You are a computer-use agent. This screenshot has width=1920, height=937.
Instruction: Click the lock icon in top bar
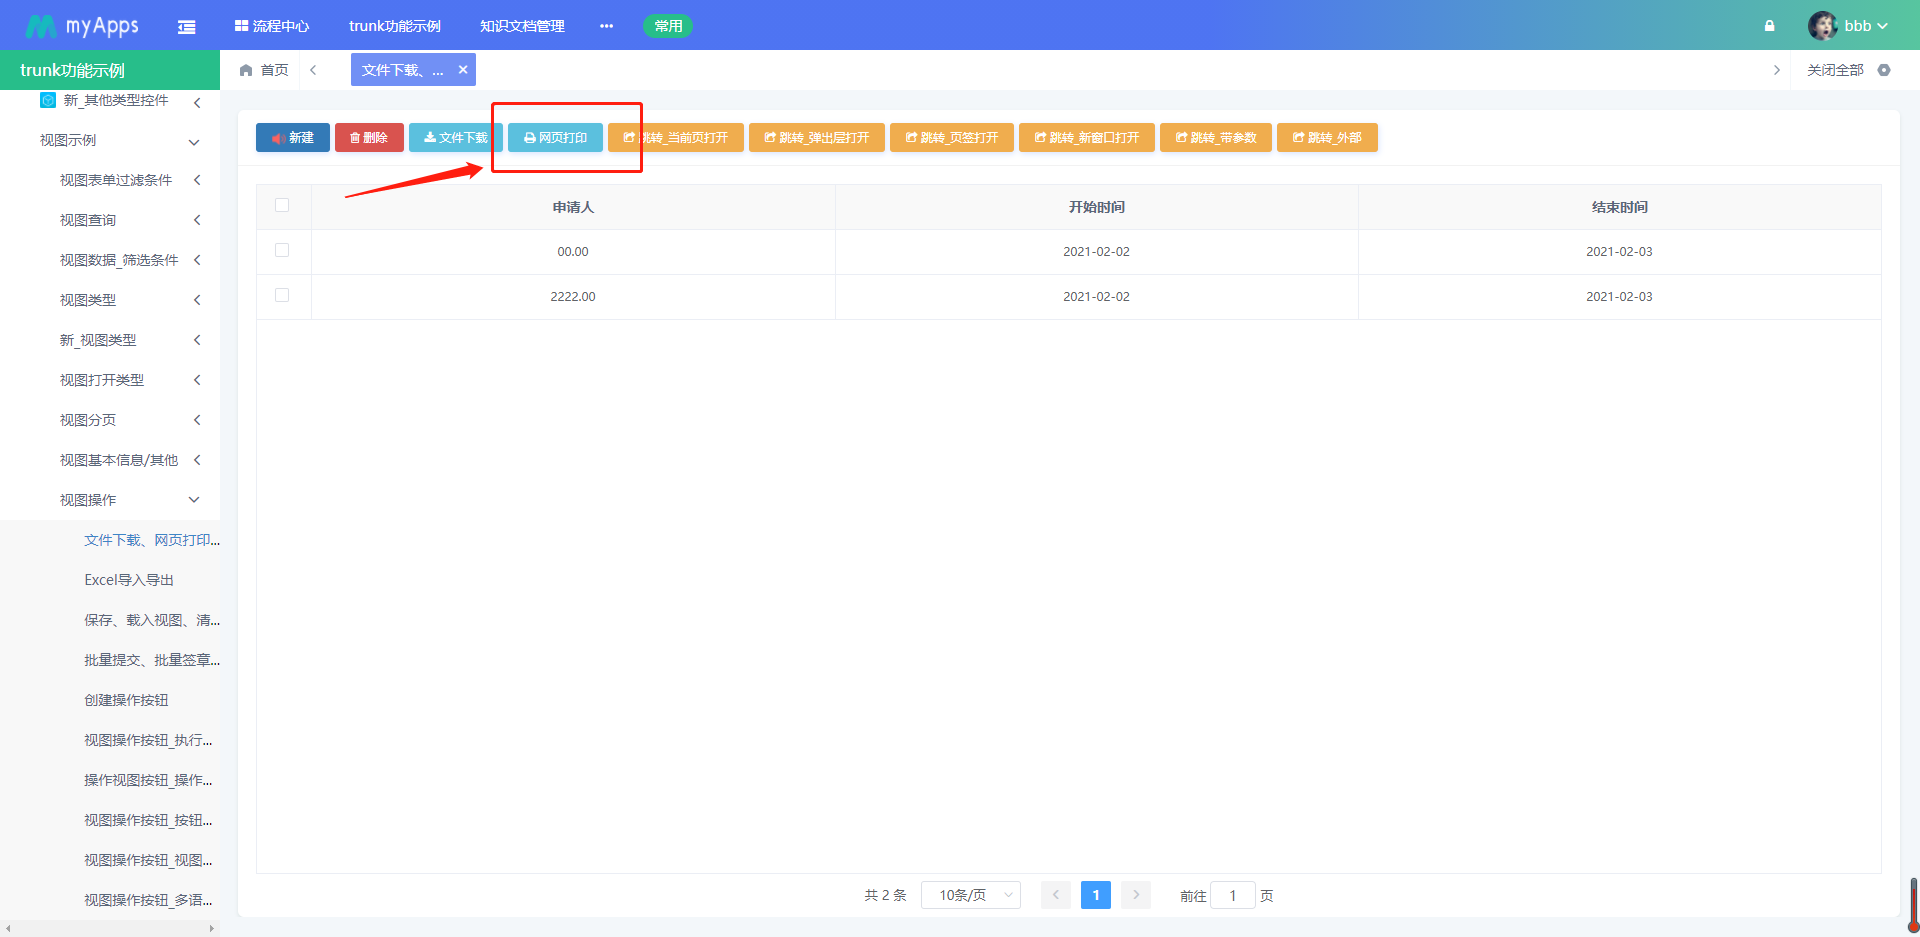(x=1769, y=26)
